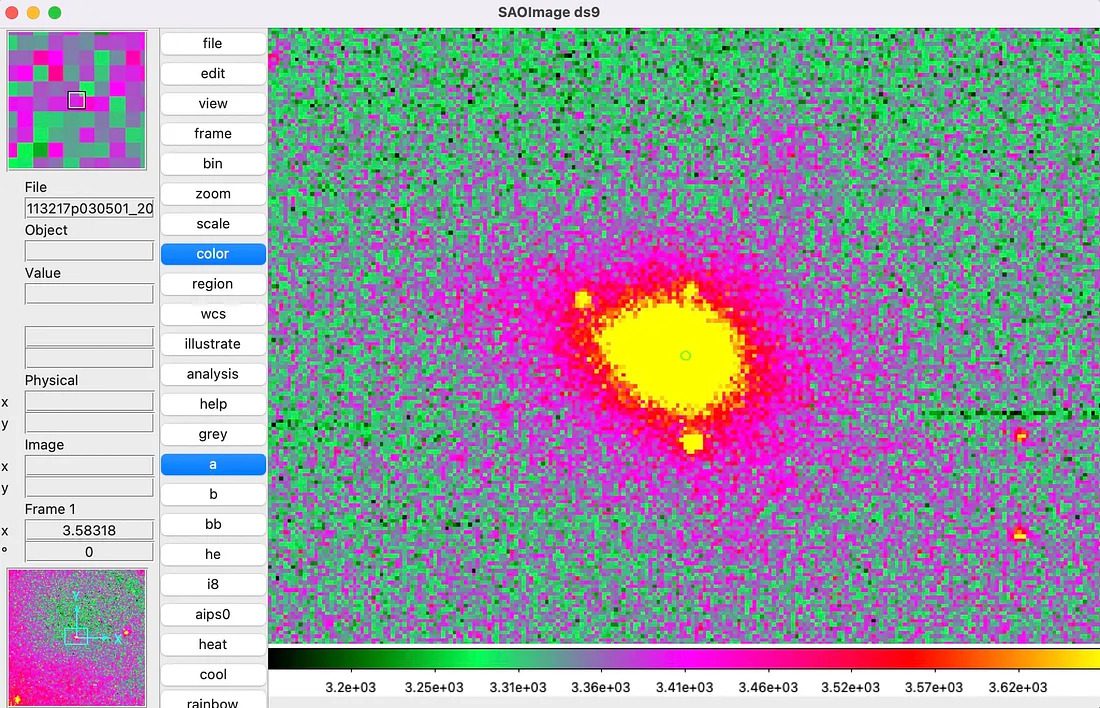Viewport: 1100px width, 708px height.
Task: Apply the rainbow colormap
Action: 213,701
